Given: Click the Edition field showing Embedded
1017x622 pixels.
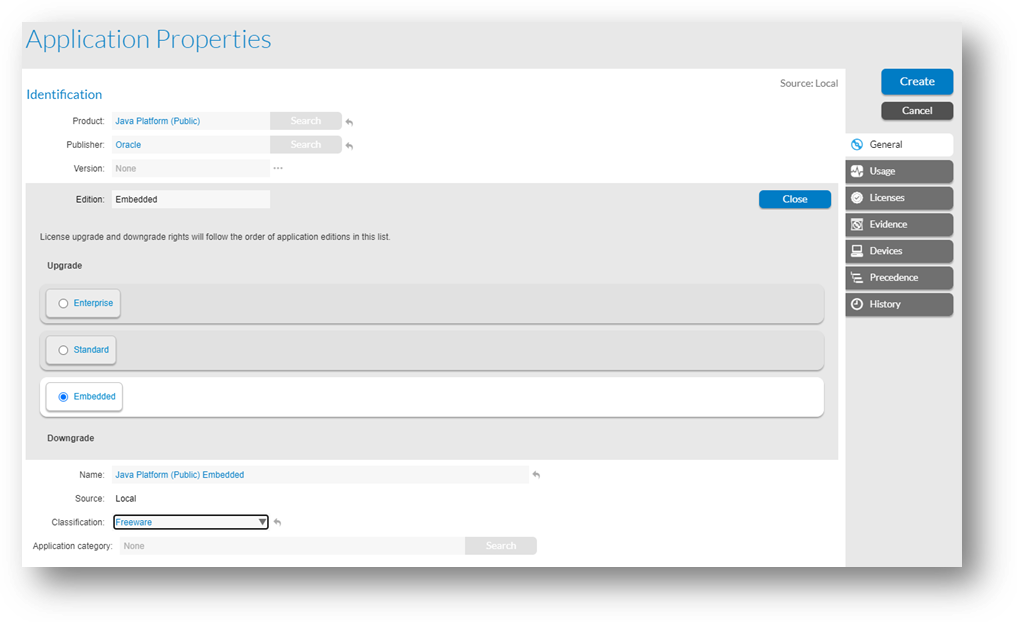Looking at the screenshot, I should [x=191, y=199].
